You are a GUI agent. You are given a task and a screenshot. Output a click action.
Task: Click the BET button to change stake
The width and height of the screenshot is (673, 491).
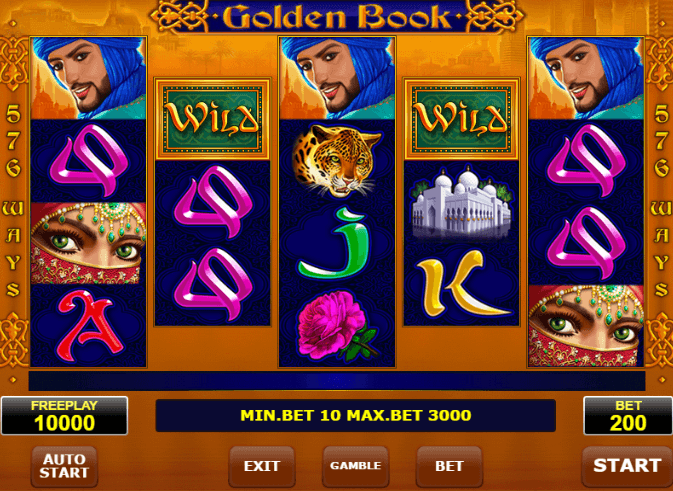point(449,466)
